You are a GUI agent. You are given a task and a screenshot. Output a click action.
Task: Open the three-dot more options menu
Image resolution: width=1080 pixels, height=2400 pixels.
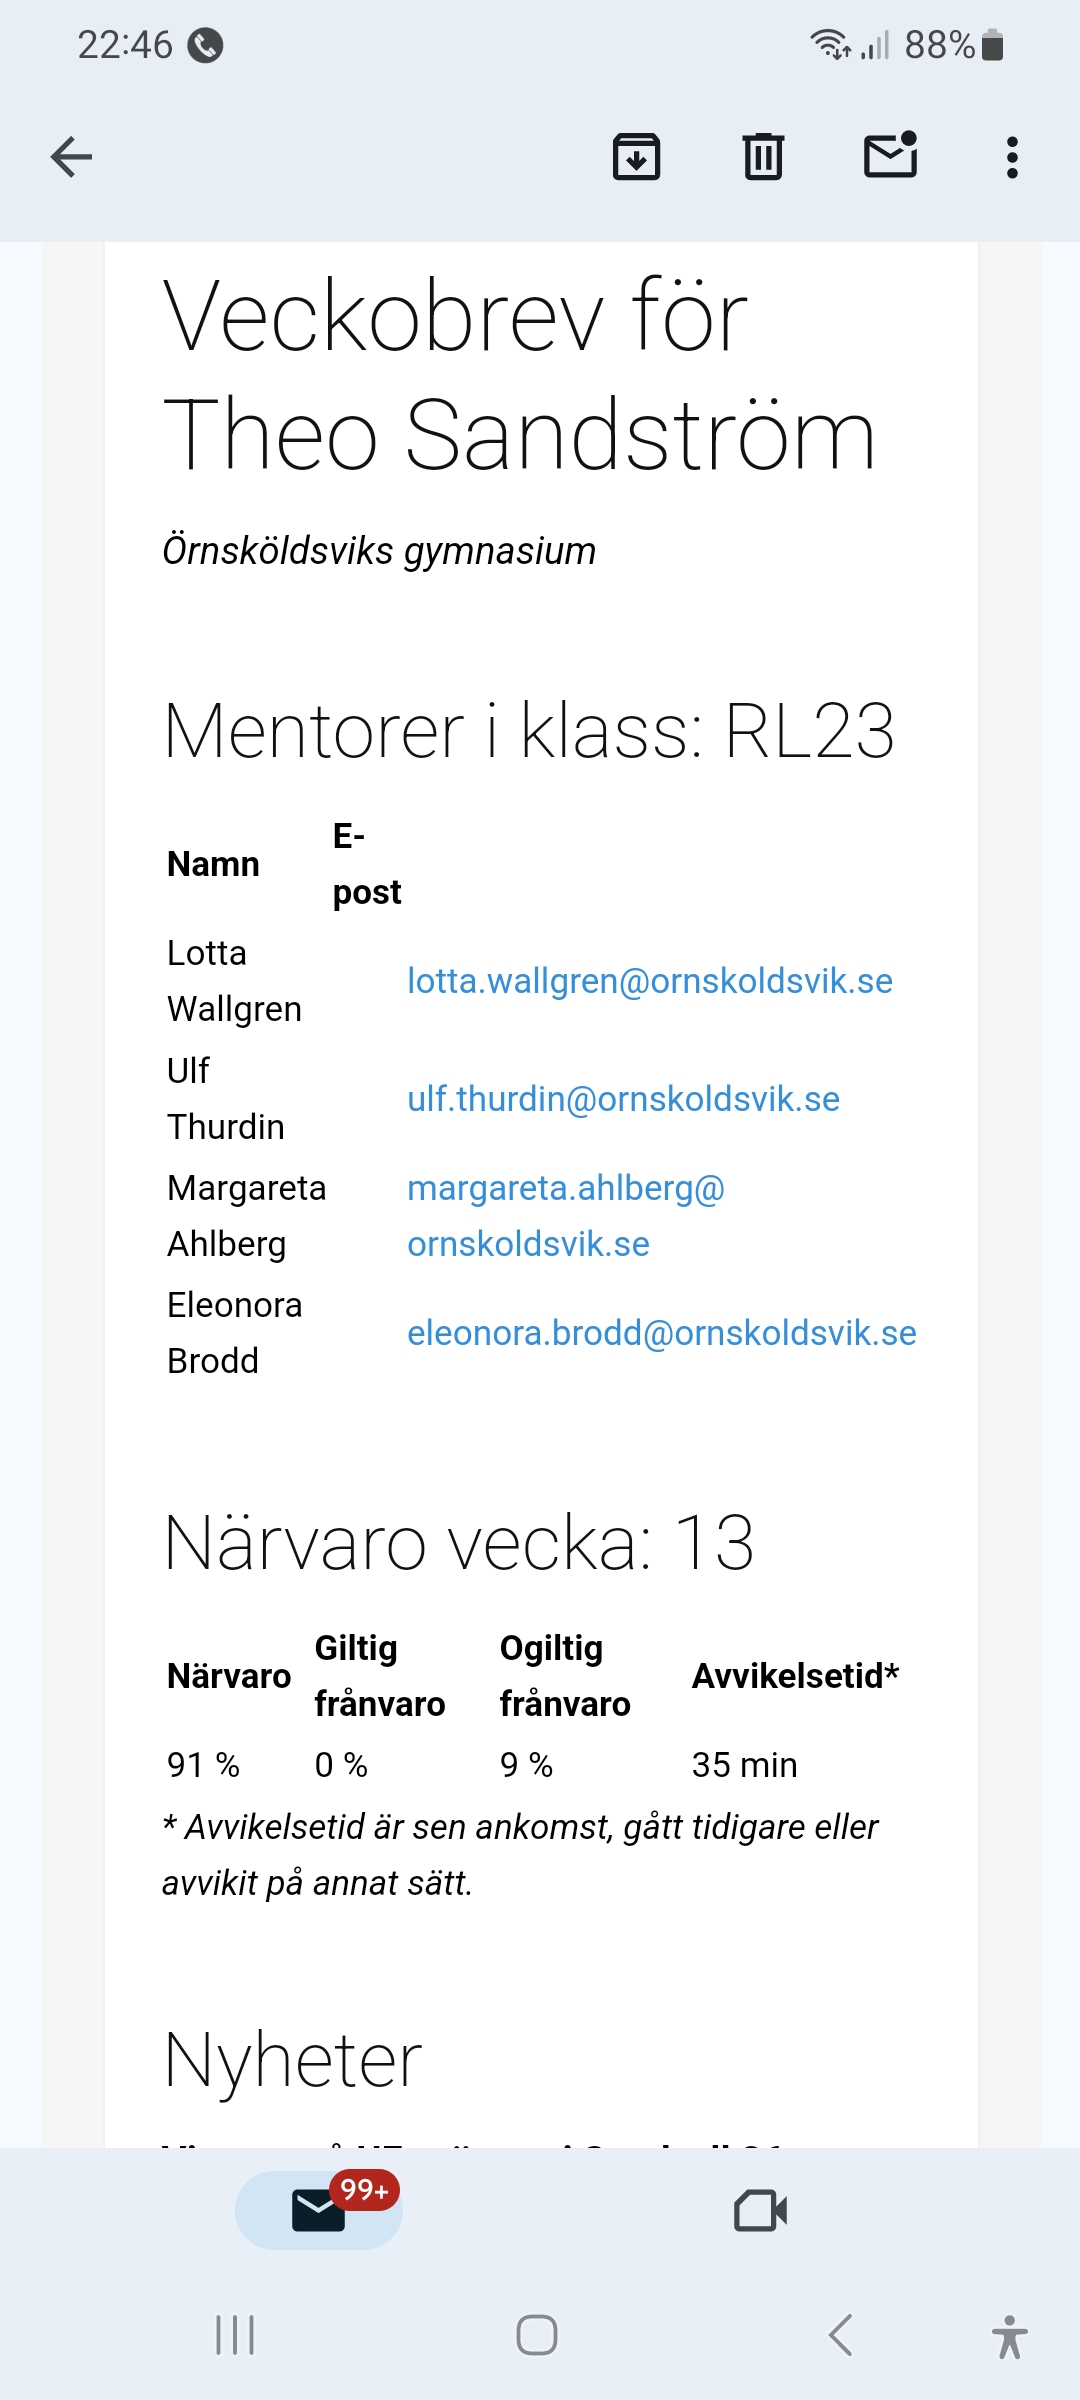tap(1012, 157)
